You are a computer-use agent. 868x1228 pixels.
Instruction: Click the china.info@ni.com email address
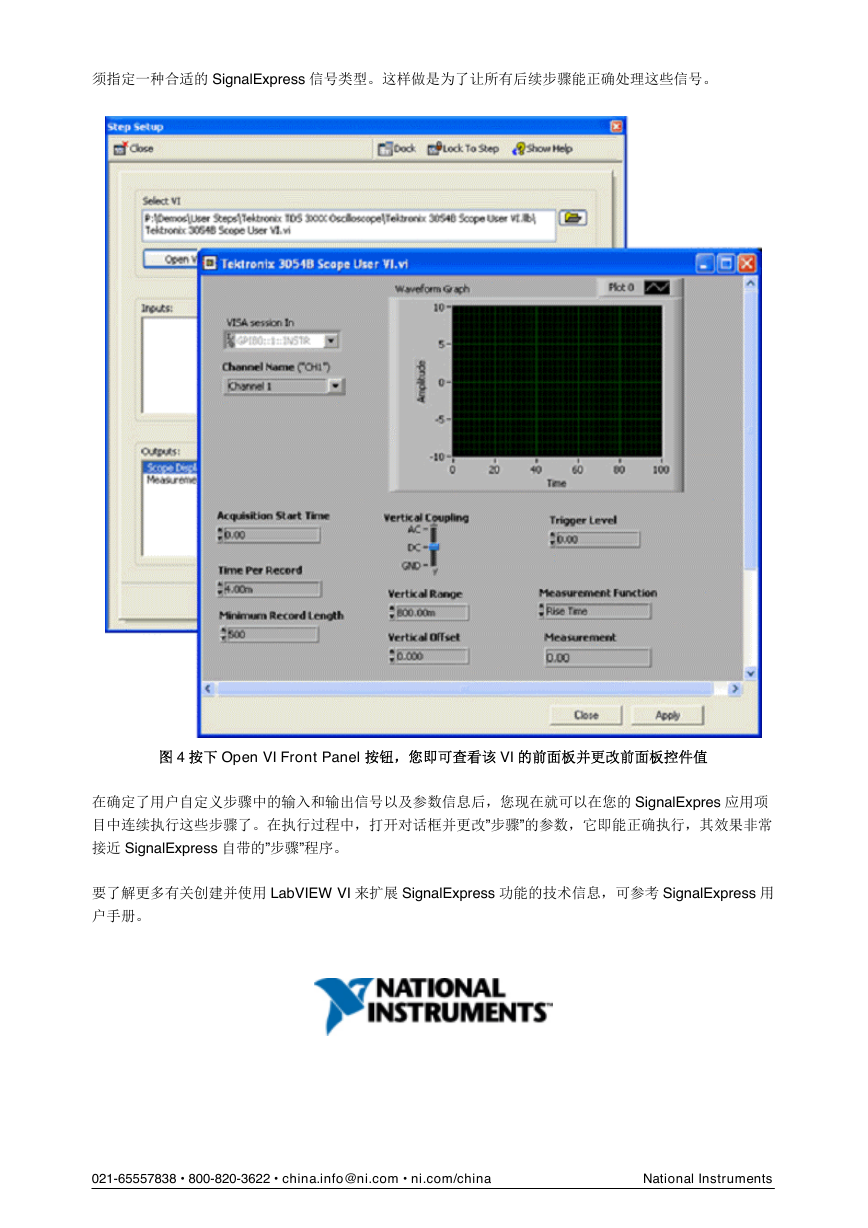click(340, 1179)
